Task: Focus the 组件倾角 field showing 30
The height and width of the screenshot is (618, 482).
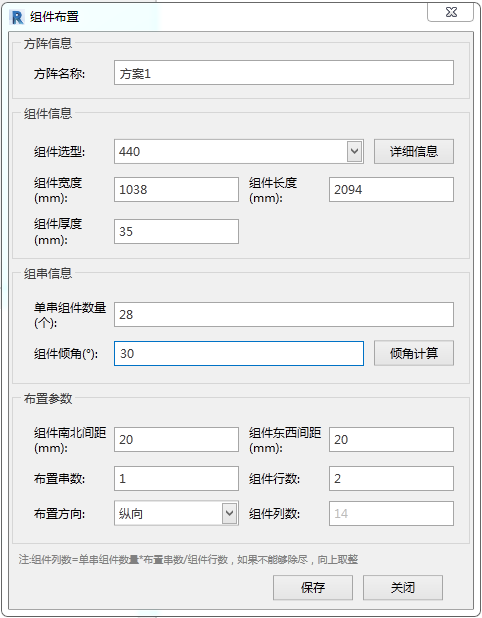Action: [239, 354]
